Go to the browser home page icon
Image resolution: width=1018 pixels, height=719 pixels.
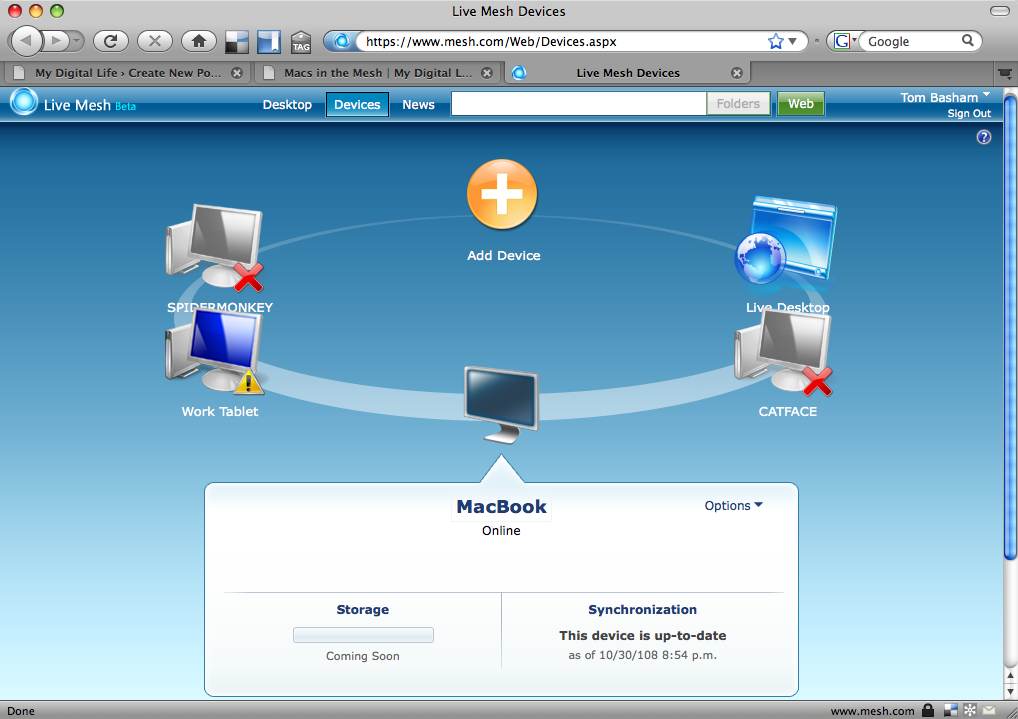[x=199, y=41]
